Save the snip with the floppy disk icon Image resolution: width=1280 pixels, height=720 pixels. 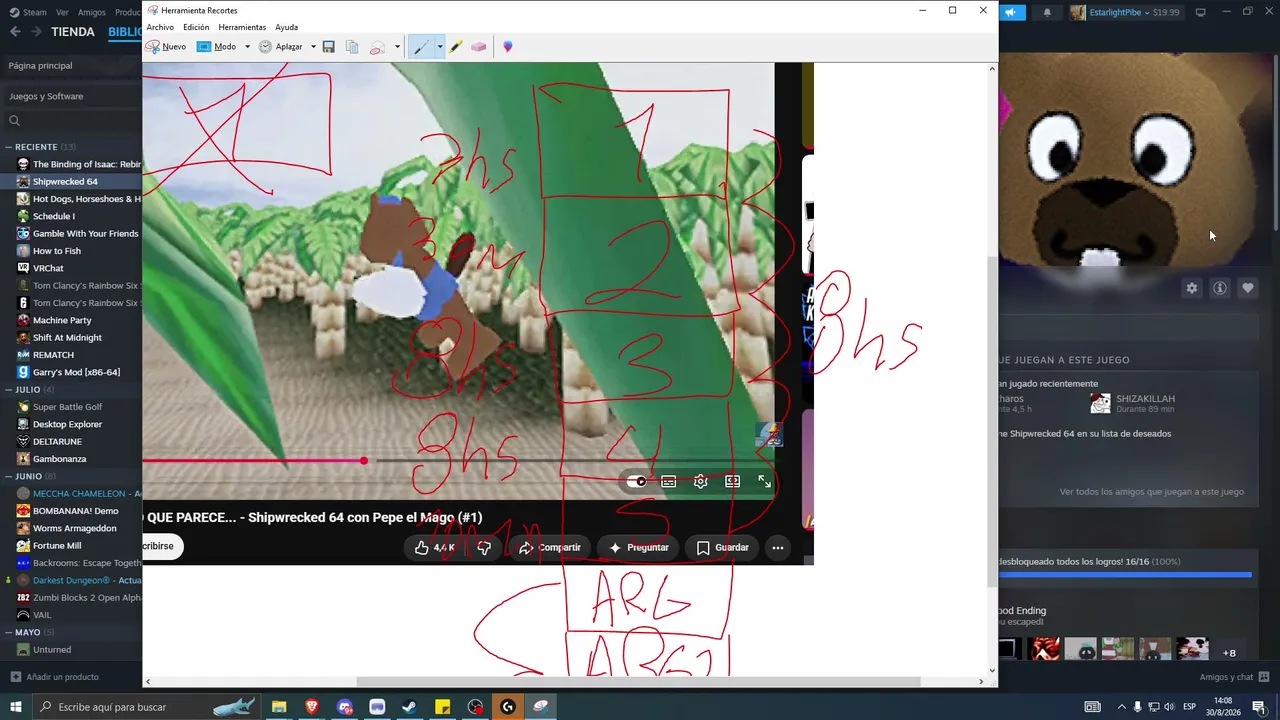tap(328, 47)
